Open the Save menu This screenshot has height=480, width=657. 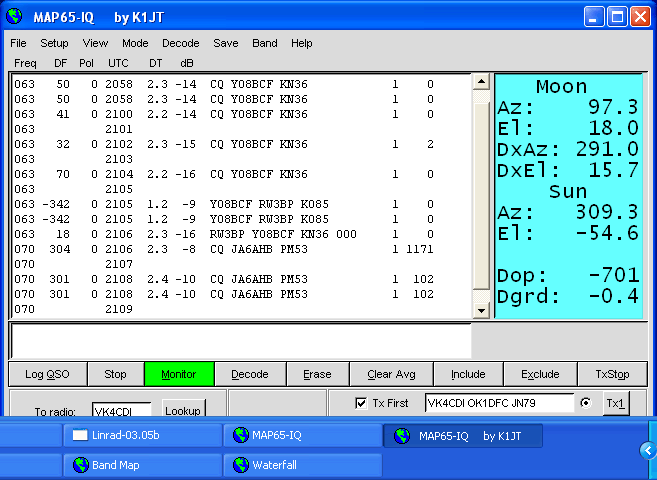pos(225,43)
